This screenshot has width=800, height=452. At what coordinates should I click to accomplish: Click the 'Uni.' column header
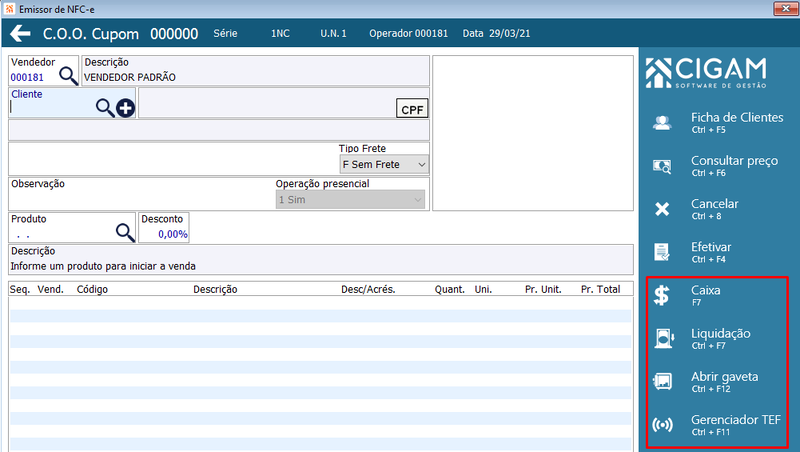[x=483, y=289]
